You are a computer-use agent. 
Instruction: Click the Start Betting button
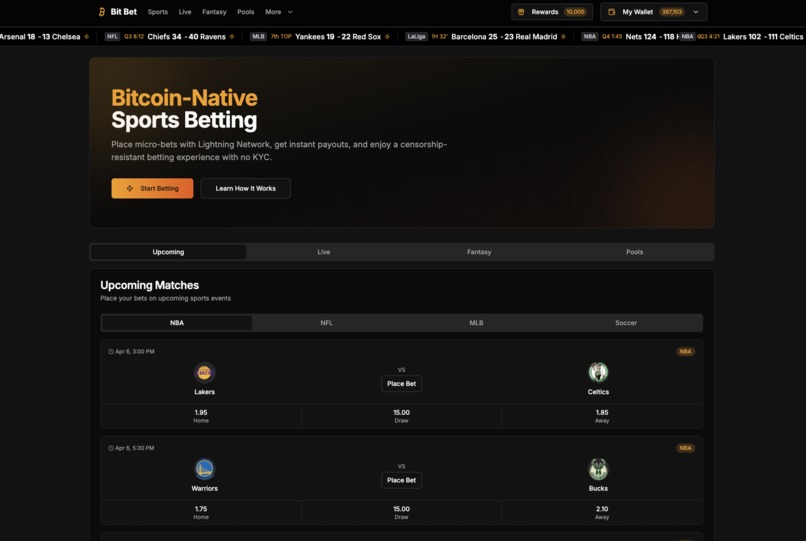pyautogui.click(x=152, y=188)
